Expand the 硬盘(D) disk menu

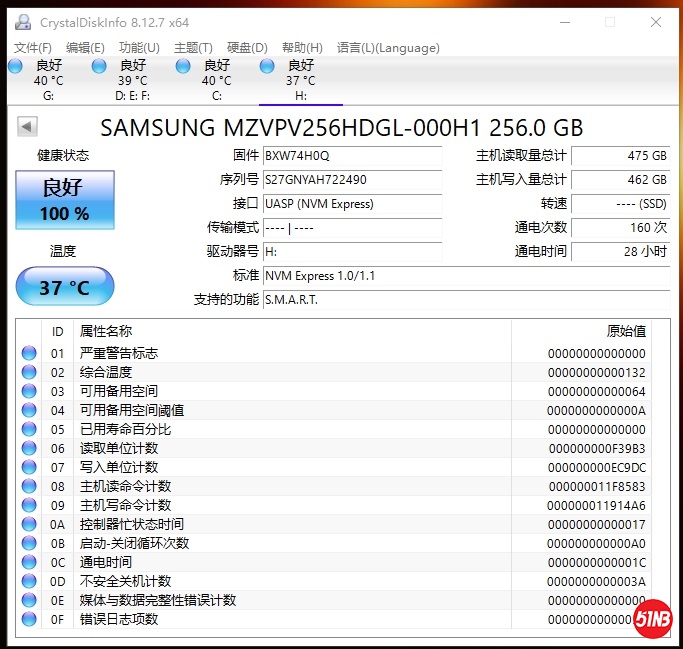[247, 47]
